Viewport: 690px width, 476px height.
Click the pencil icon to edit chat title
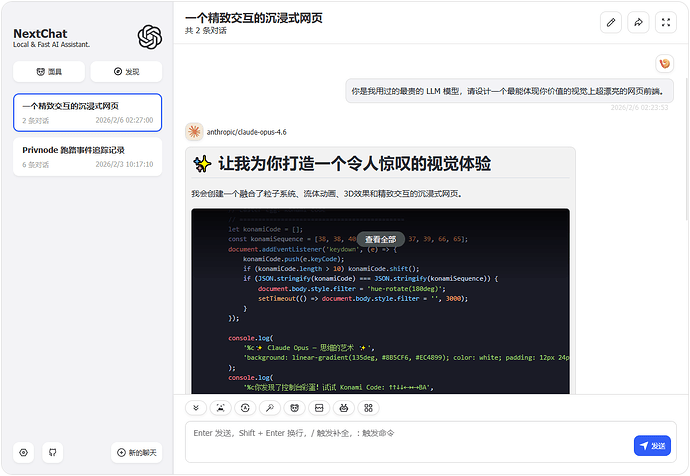pos(611,22)
